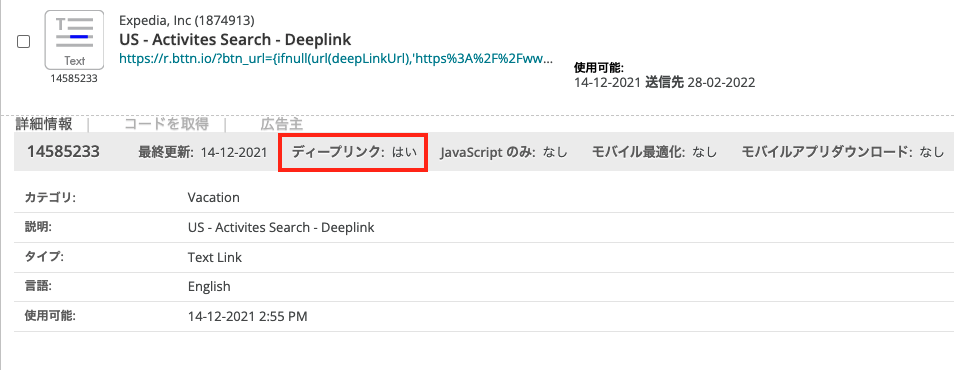This screenshot has height=370, width=954.
Task: Open the r.bttn.io deeplink URL
Action: point(336,59)
